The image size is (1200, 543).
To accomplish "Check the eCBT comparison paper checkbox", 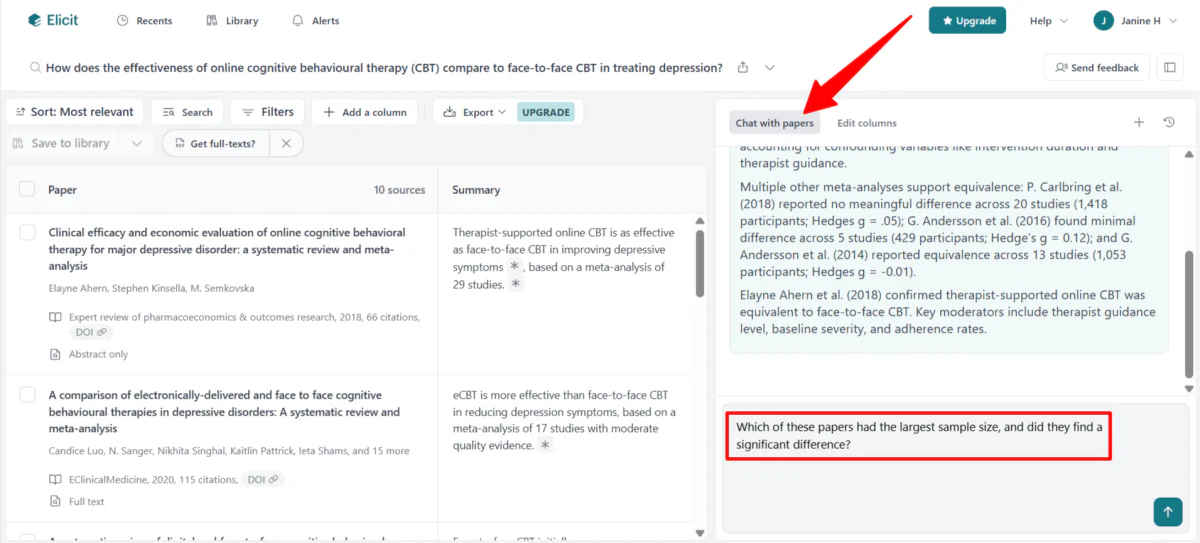I will [x=27, y=395].
